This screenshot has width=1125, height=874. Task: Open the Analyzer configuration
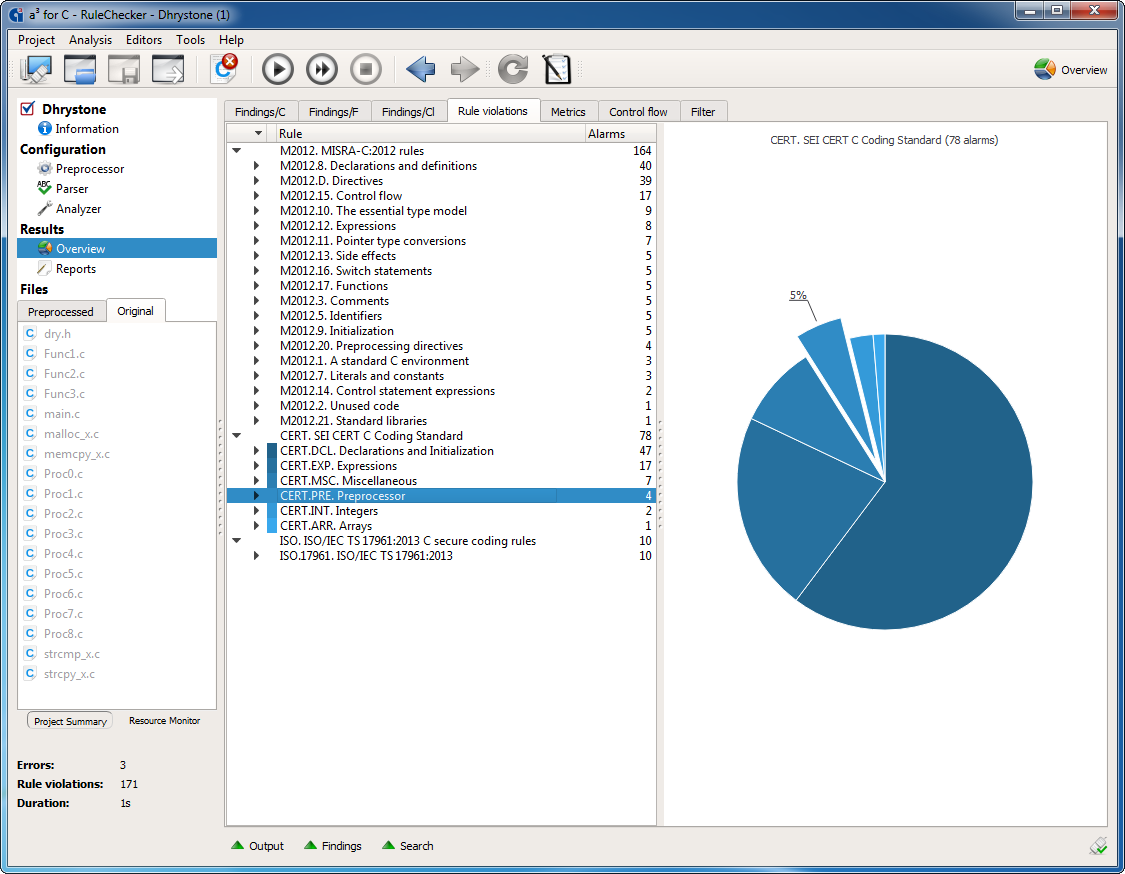pyautogui.click(x=78, y=209)
